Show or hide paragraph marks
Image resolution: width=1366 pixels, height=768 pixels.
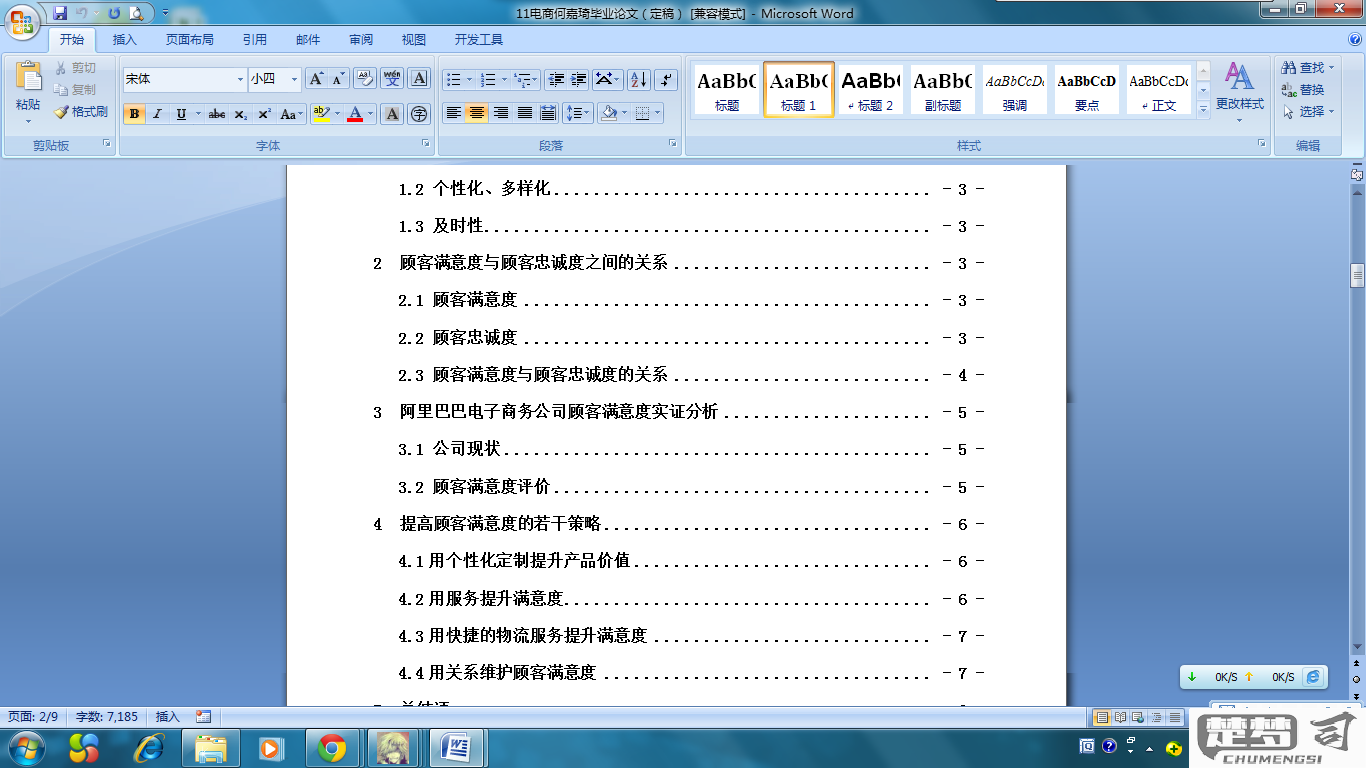(666, 79)
